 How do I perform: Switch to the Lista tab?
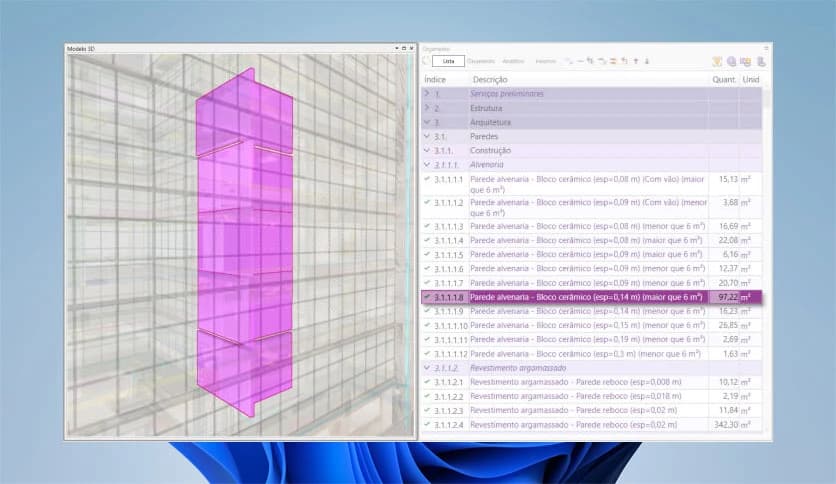tap(448, 61)
